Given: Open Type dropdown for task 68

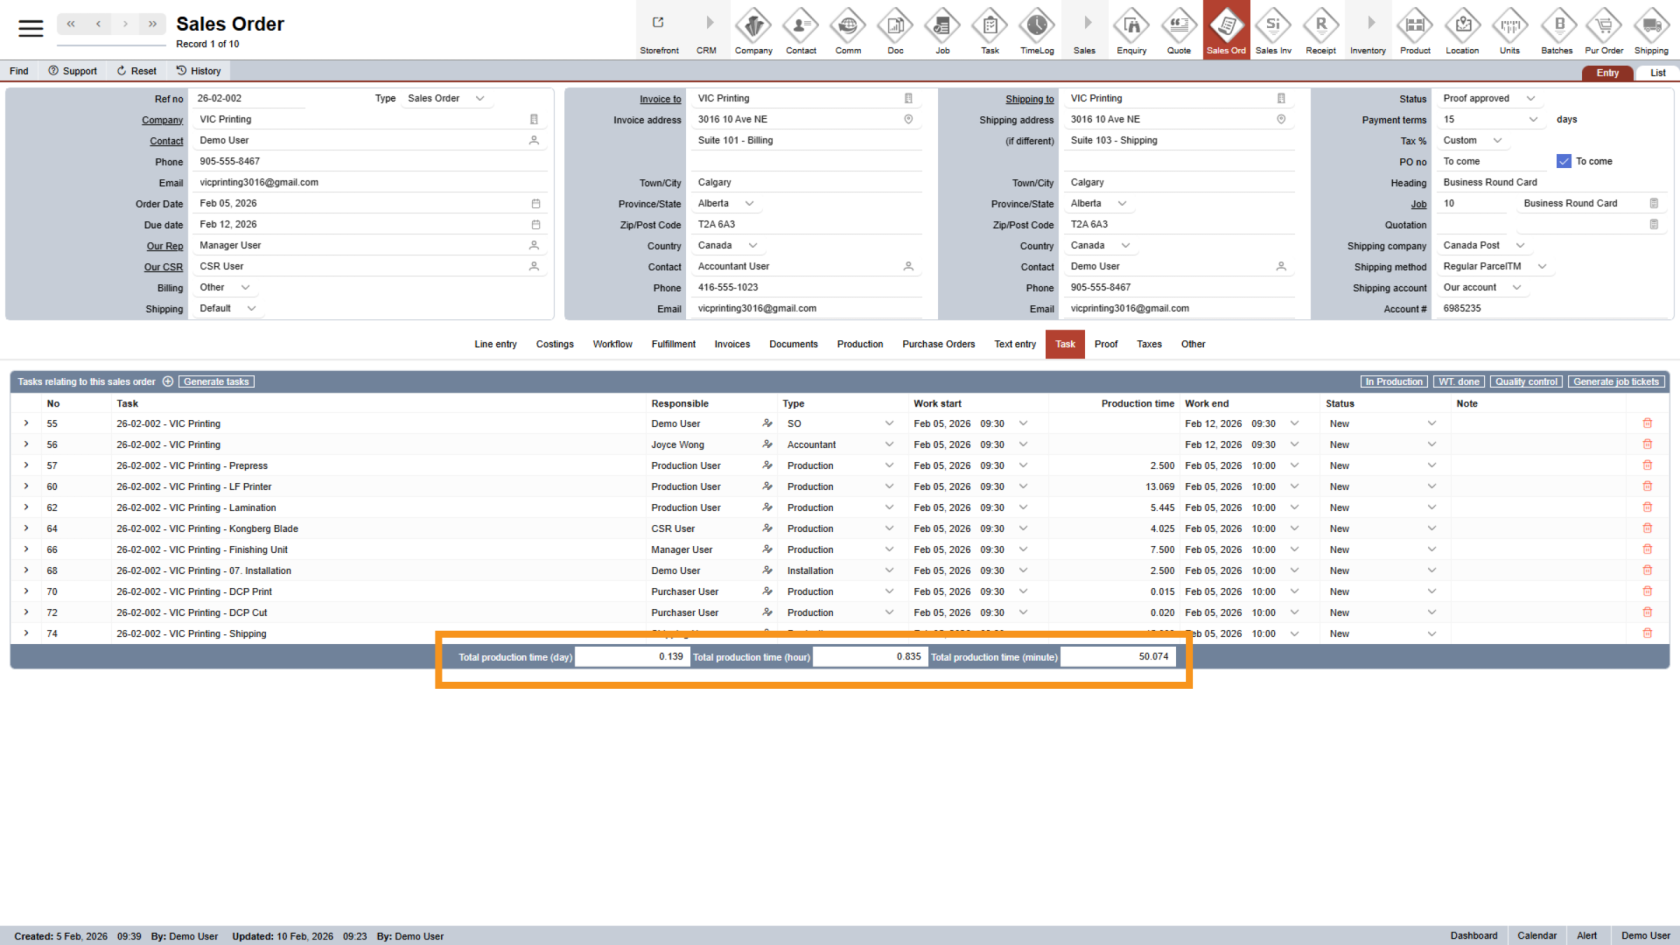Looking at the screenshot, I should point(888,571).
